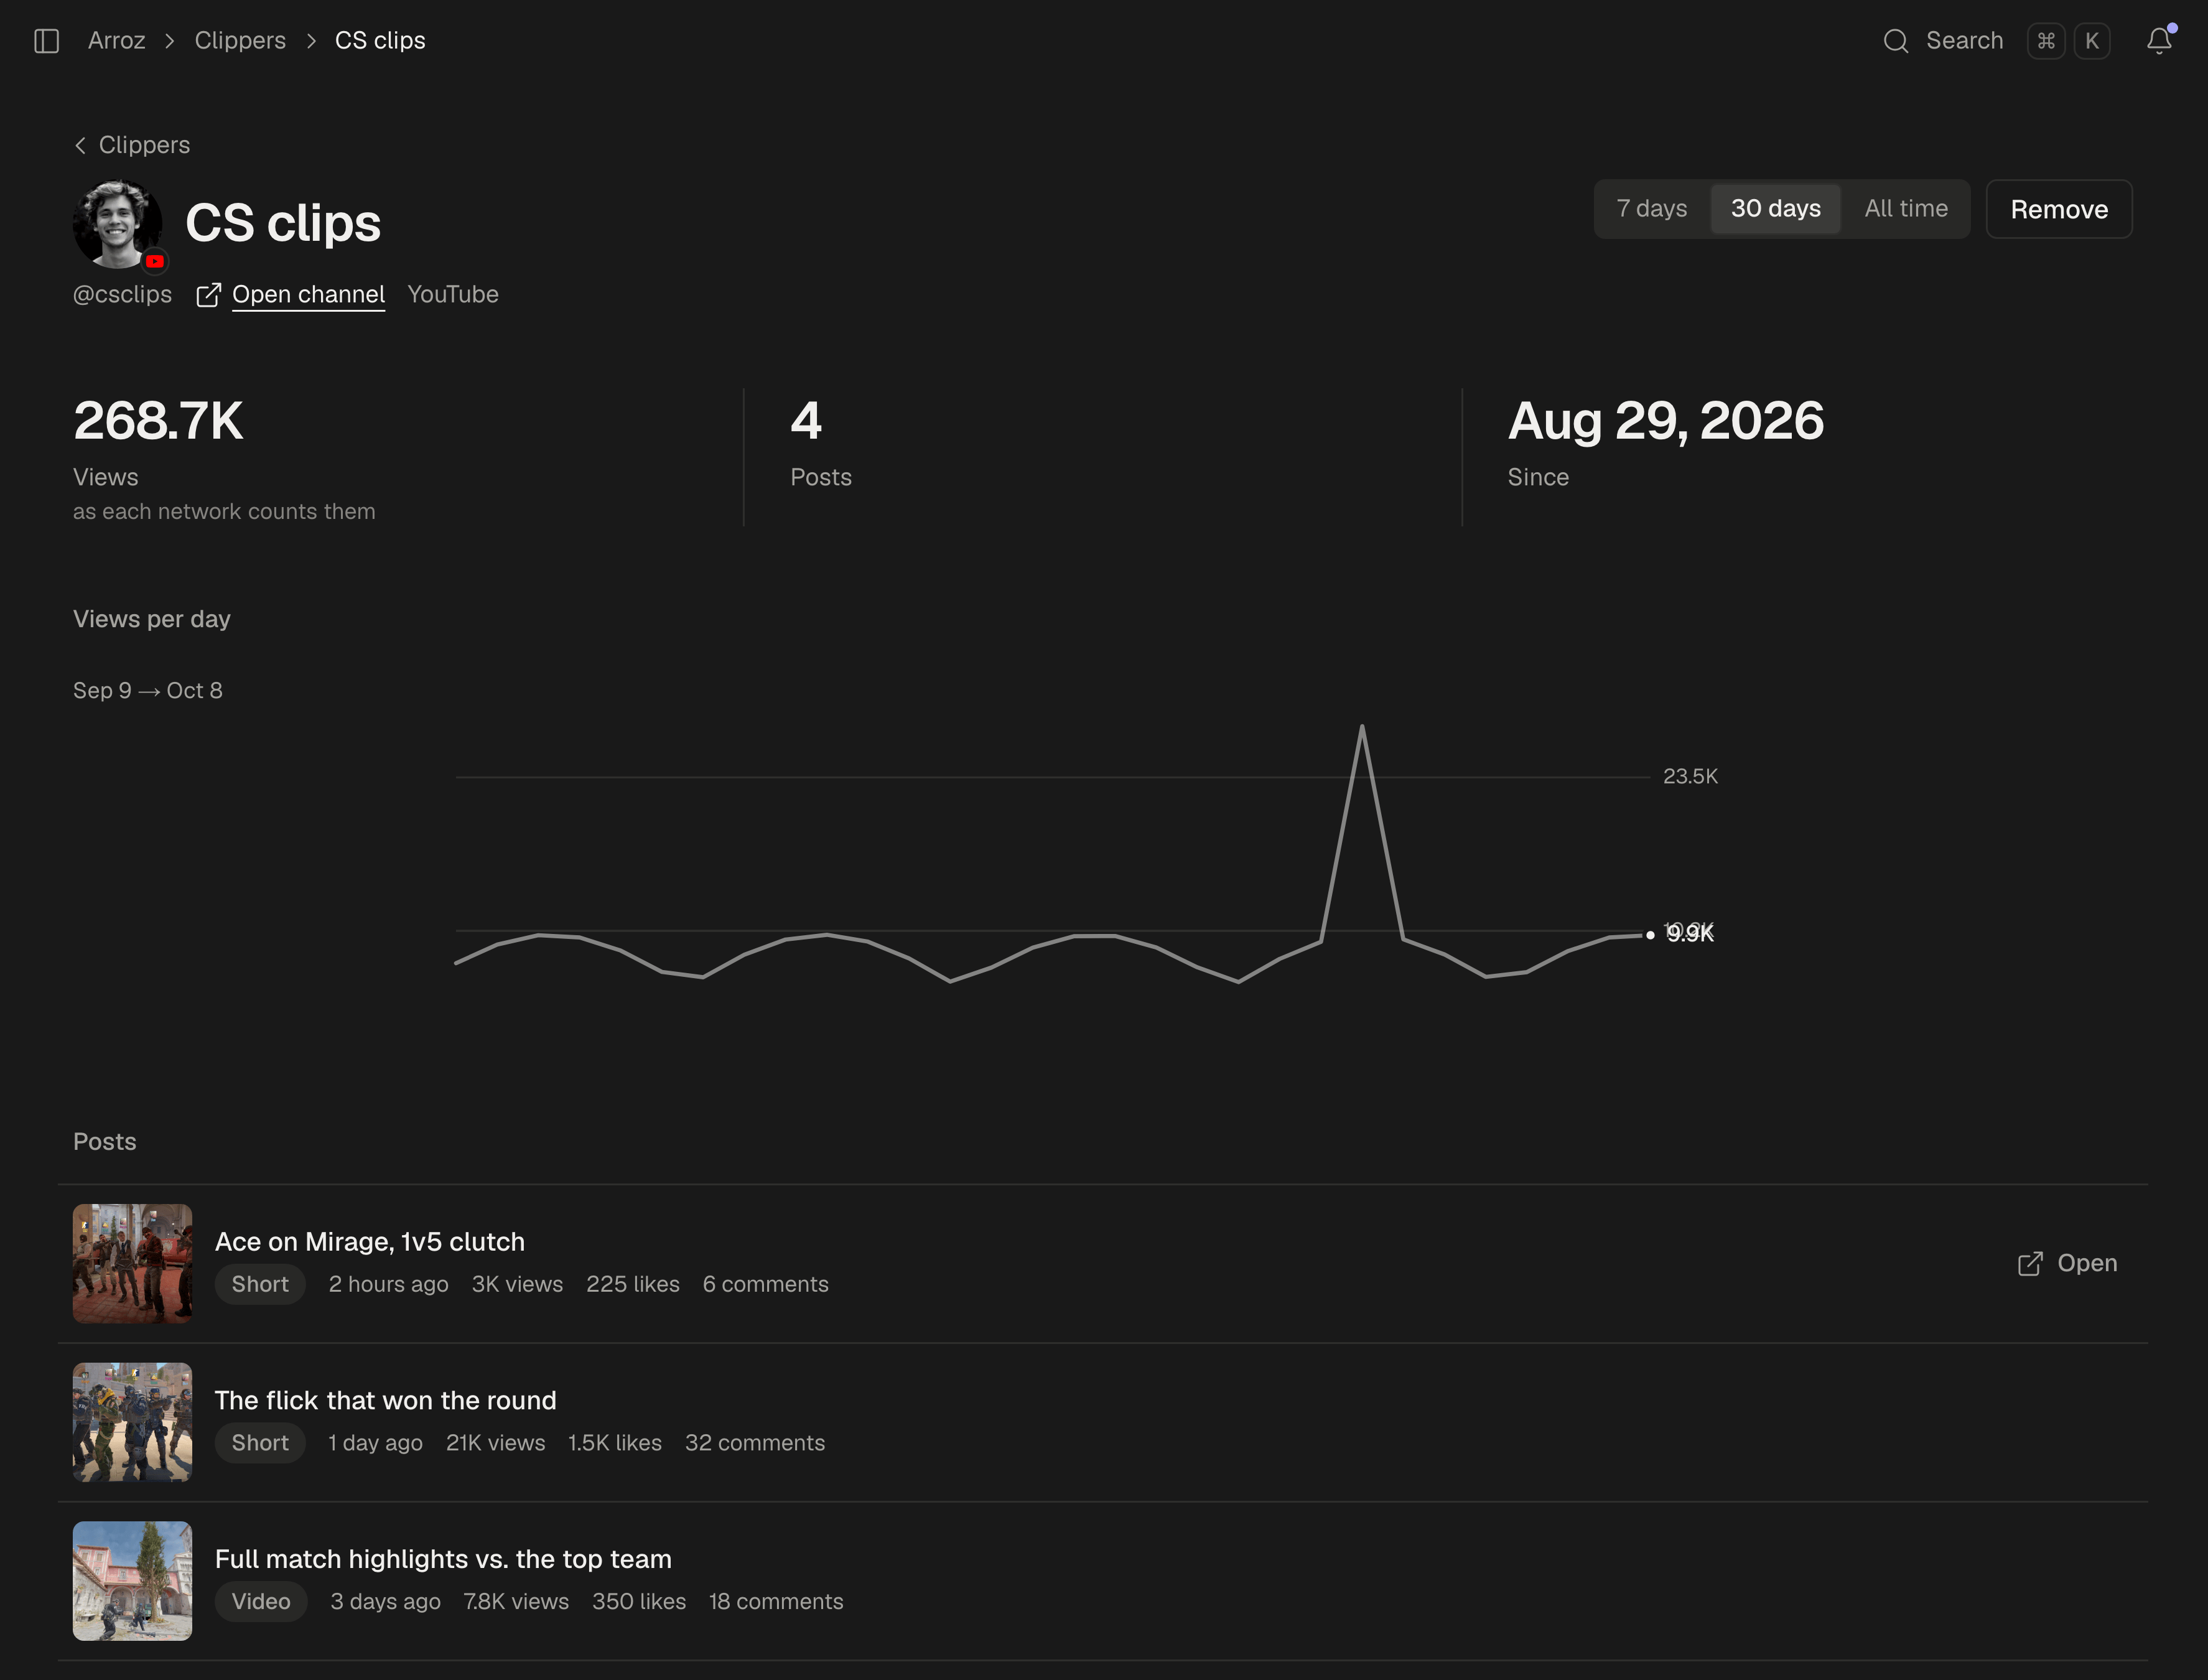Click the Video badge on Full match highlights
This screenshot has height=1680, width=2208.
260,1602
